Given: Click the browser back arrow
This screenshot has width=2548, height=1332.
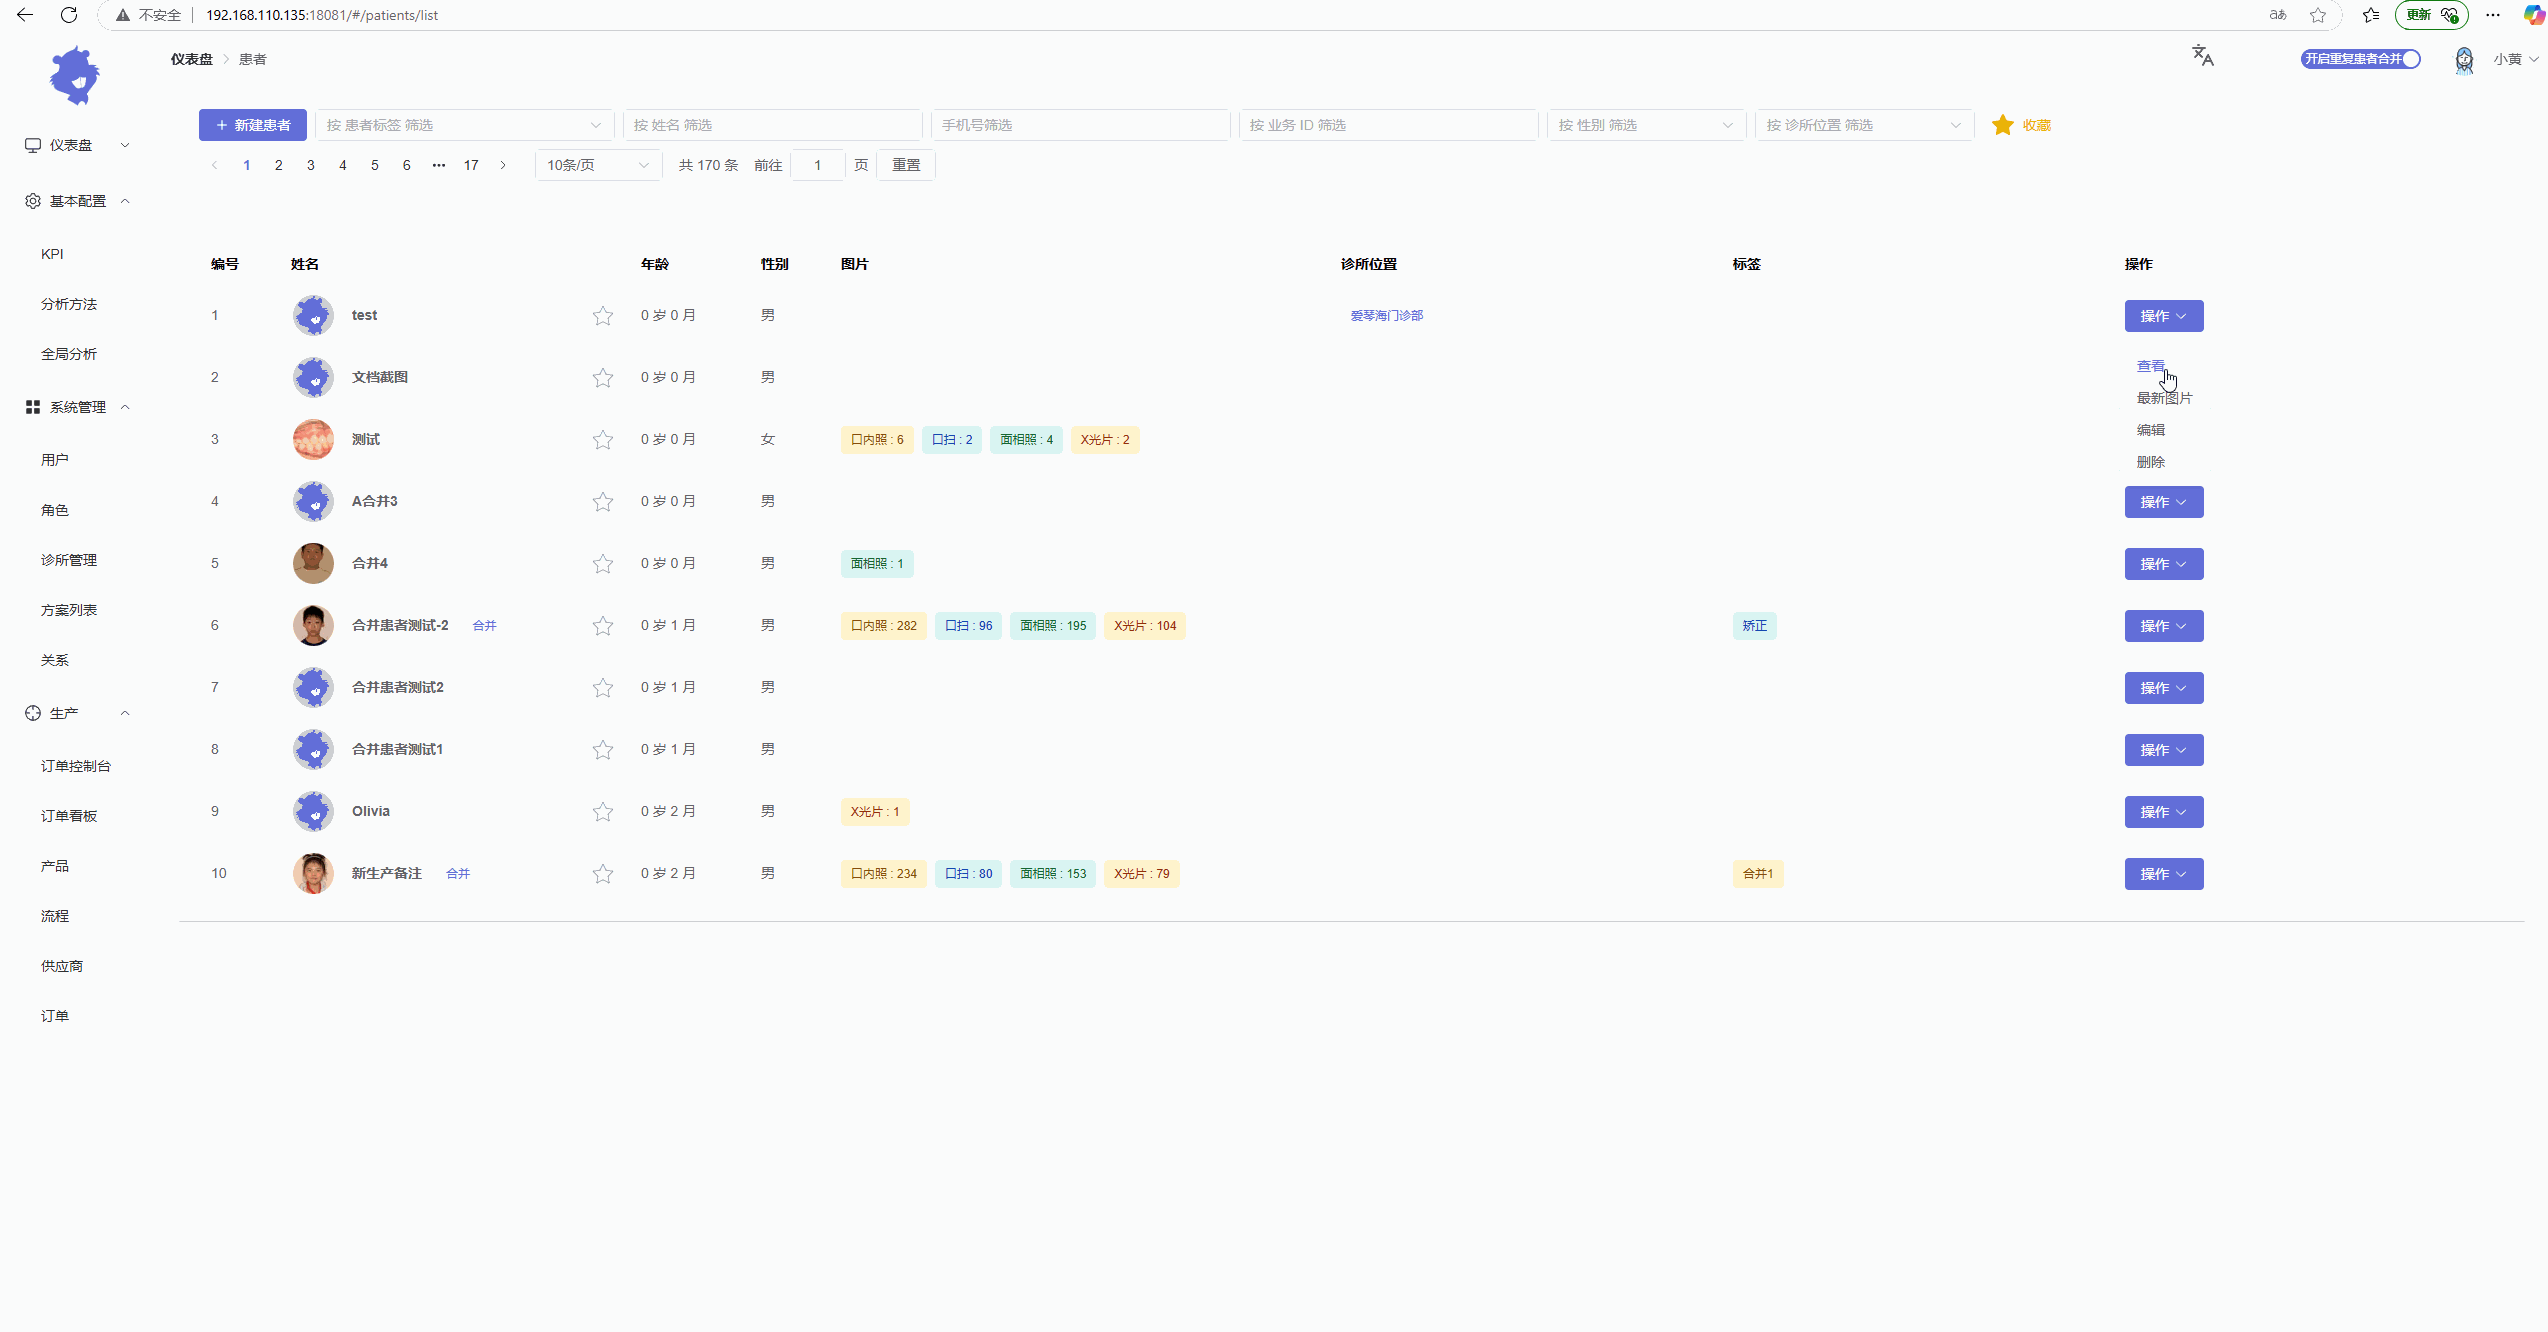Looking at the screenshot, I should [25, 15].
